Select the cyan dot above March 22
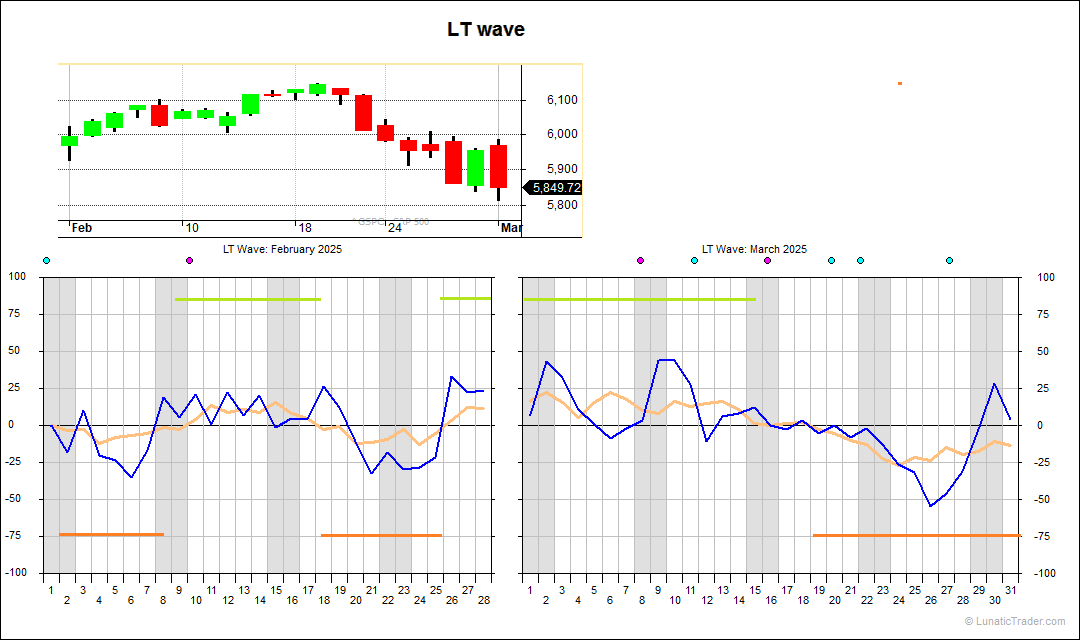This screenshot has height=640, width=1080. point(860,261)
